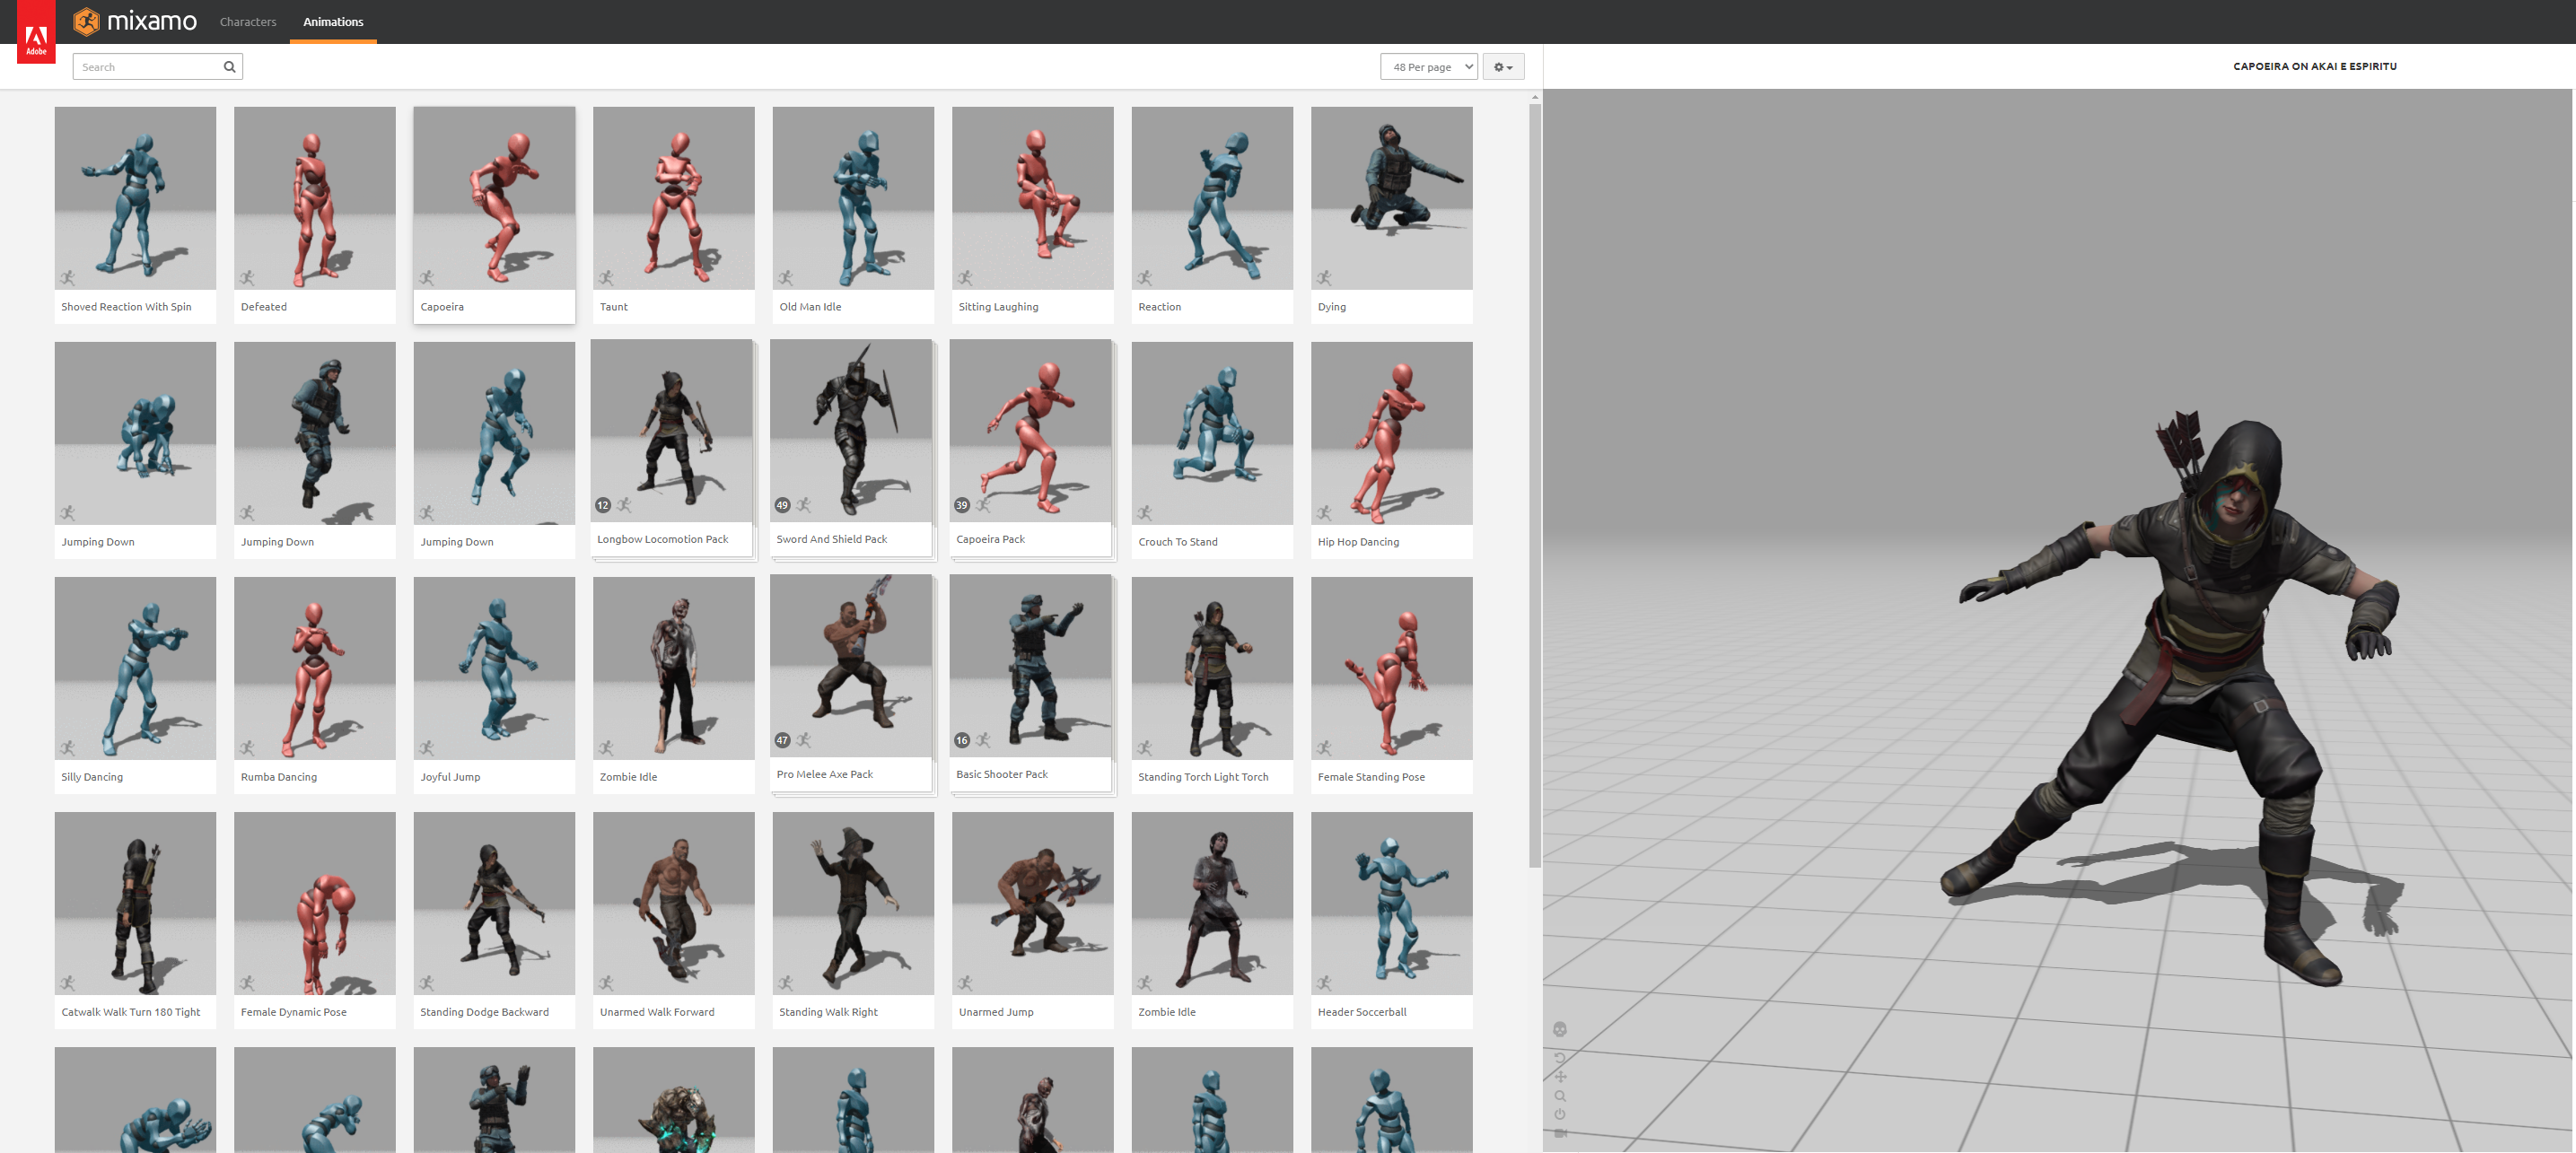Select the Hip Hop Dancing animation thumbnail

click(x=1391, y=433)
